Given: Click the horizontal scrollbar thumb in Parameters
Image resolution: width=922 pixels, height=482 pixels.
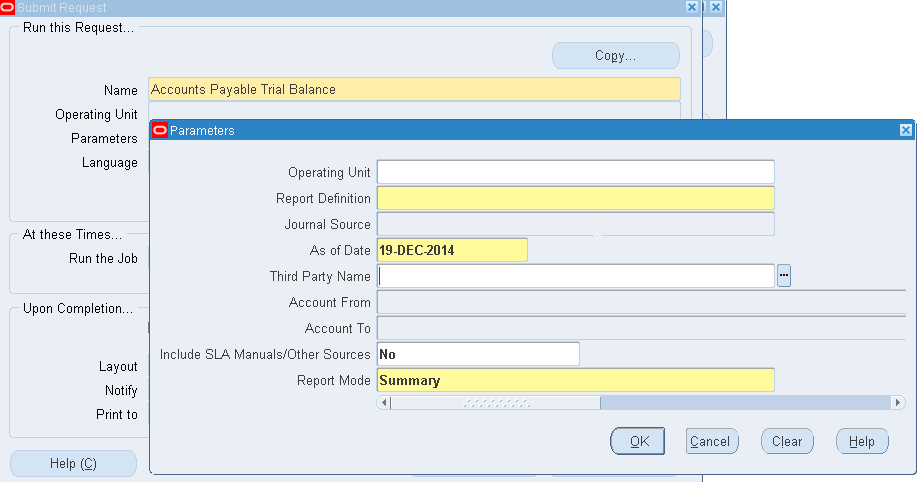Looking at the screenshot, I should [x=495, y=402].
